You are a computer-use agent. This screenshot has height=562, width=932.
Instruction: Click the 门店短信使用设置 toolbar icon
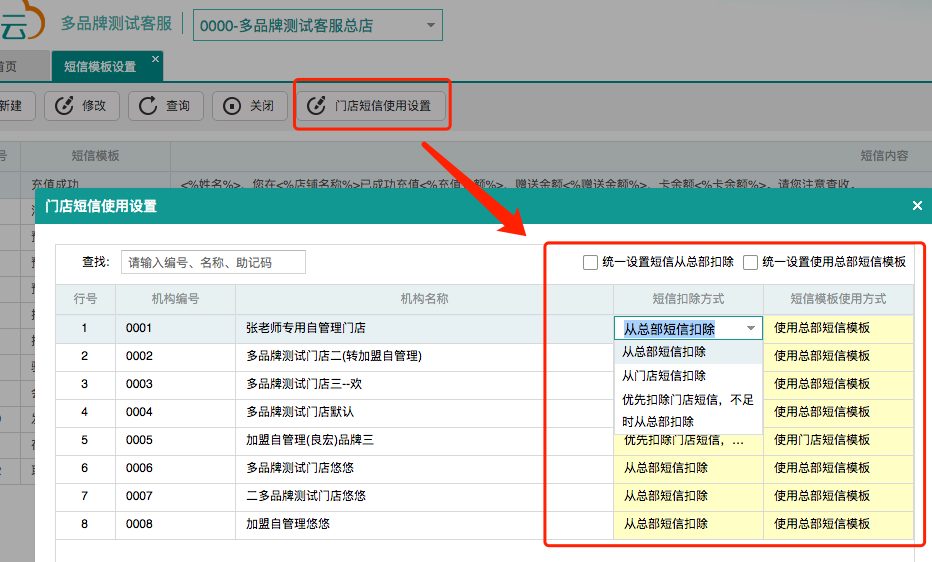click(317, 106)
